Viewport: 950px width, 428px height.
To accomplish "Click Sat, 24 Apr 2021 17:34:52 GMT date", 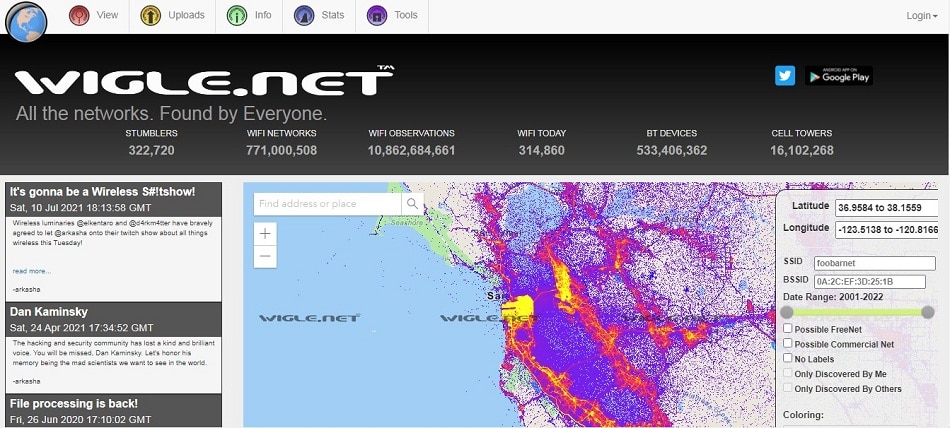I will (x=82, y=328).
